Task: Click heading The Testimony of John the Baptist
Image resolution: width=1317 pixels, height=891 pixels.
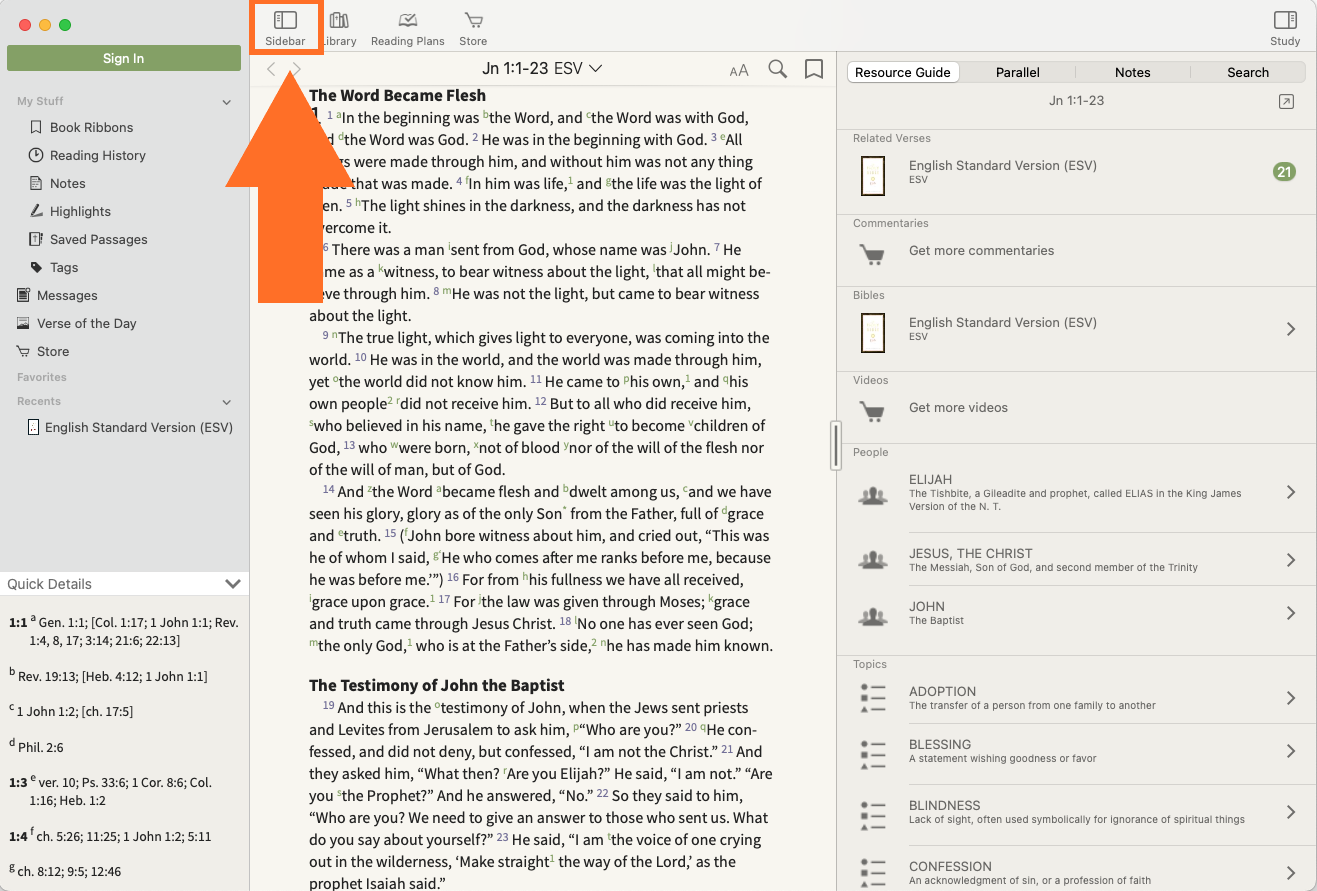Action: point(437,685)
